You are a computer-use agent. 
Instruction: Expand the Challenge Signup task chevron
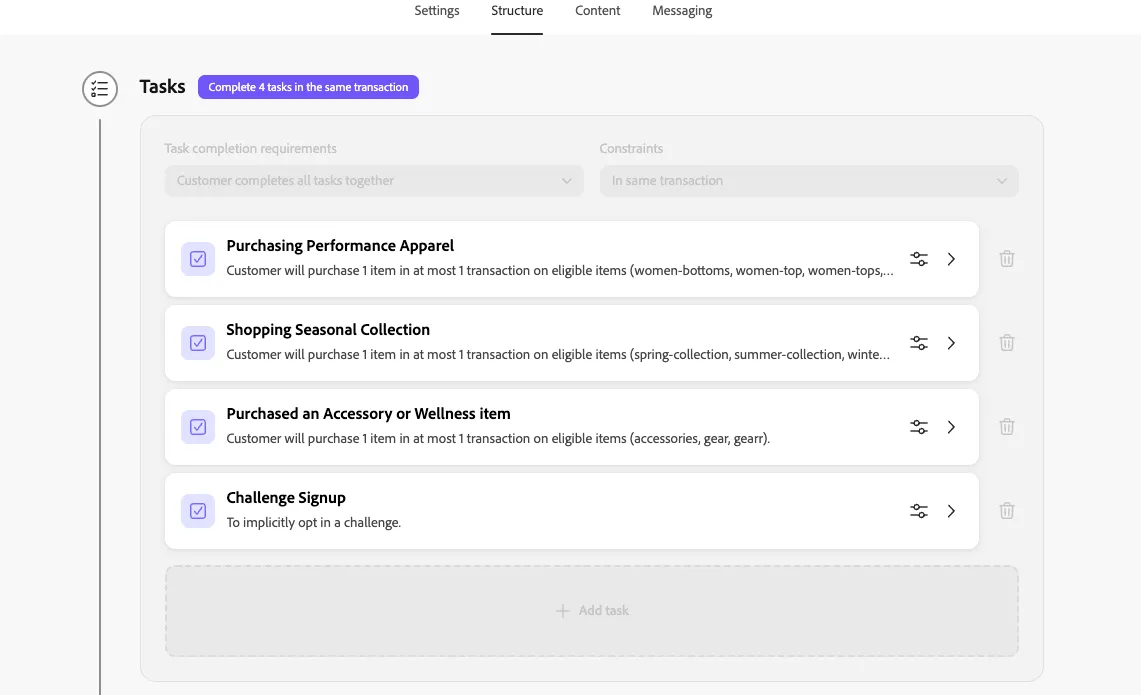(x=951, y=511)
